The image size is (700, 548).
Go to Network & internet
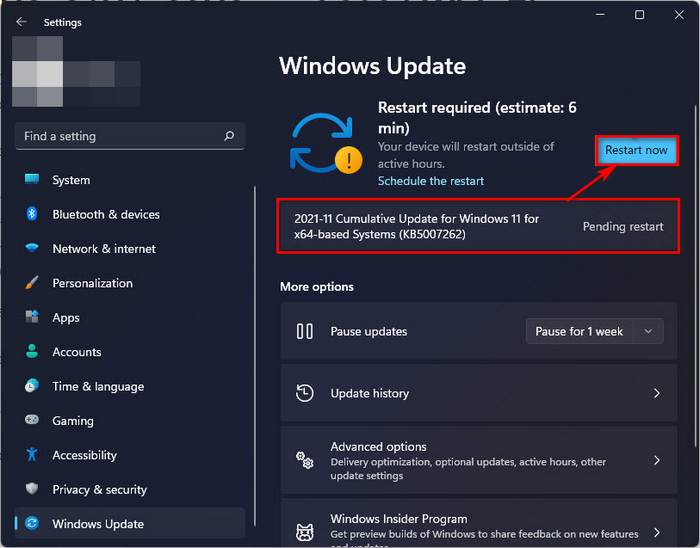pyautogui.click(x=130, y=249)
